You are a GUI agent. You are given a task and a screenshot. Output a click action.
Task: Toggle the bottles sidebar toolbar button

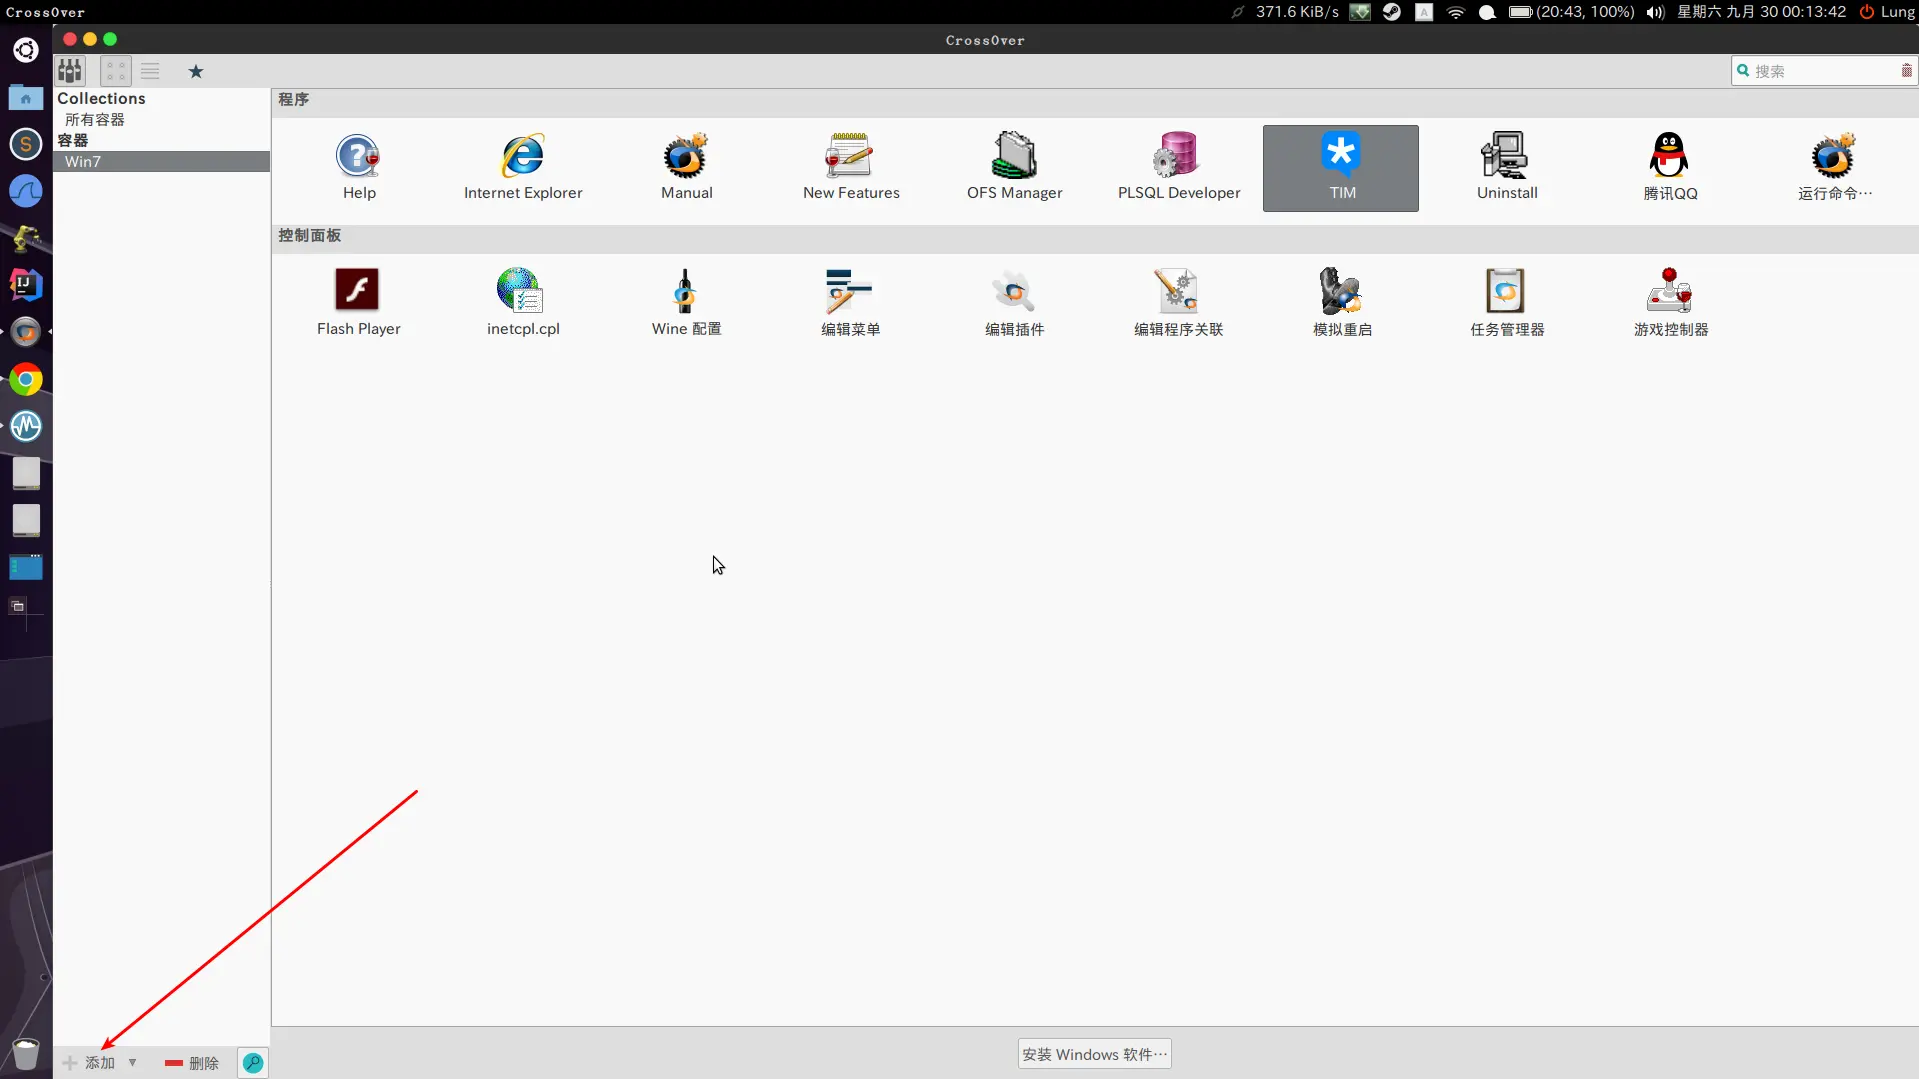point(70,71)
